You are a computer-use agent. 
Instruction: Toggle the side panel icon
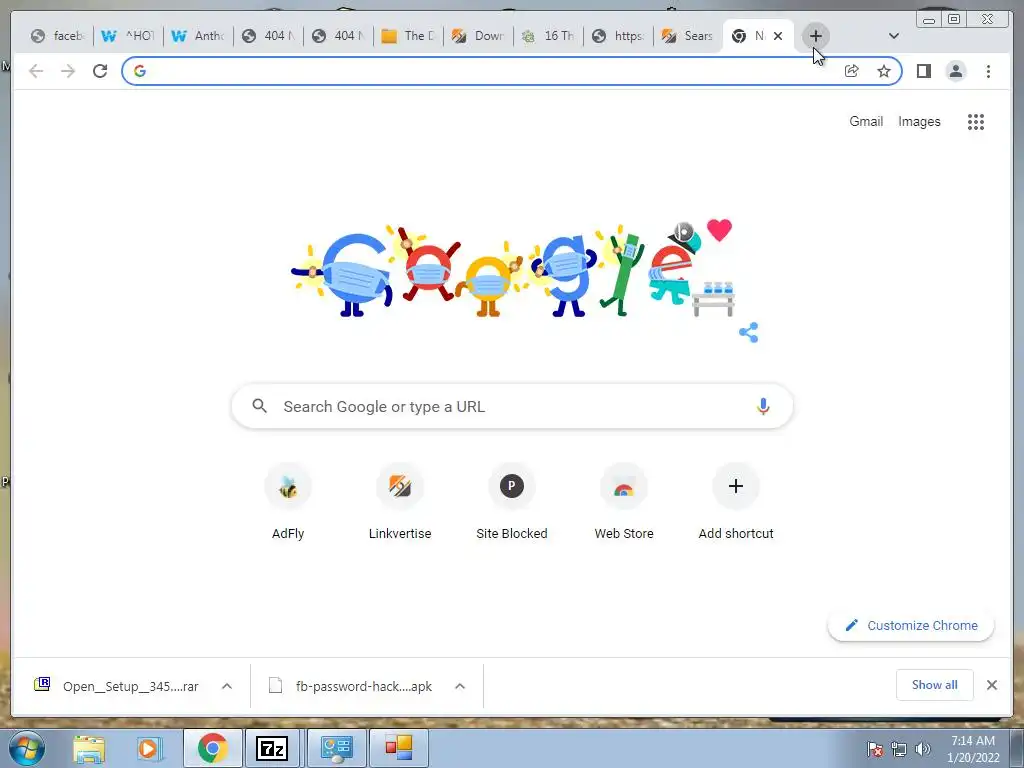click(923, 71)
